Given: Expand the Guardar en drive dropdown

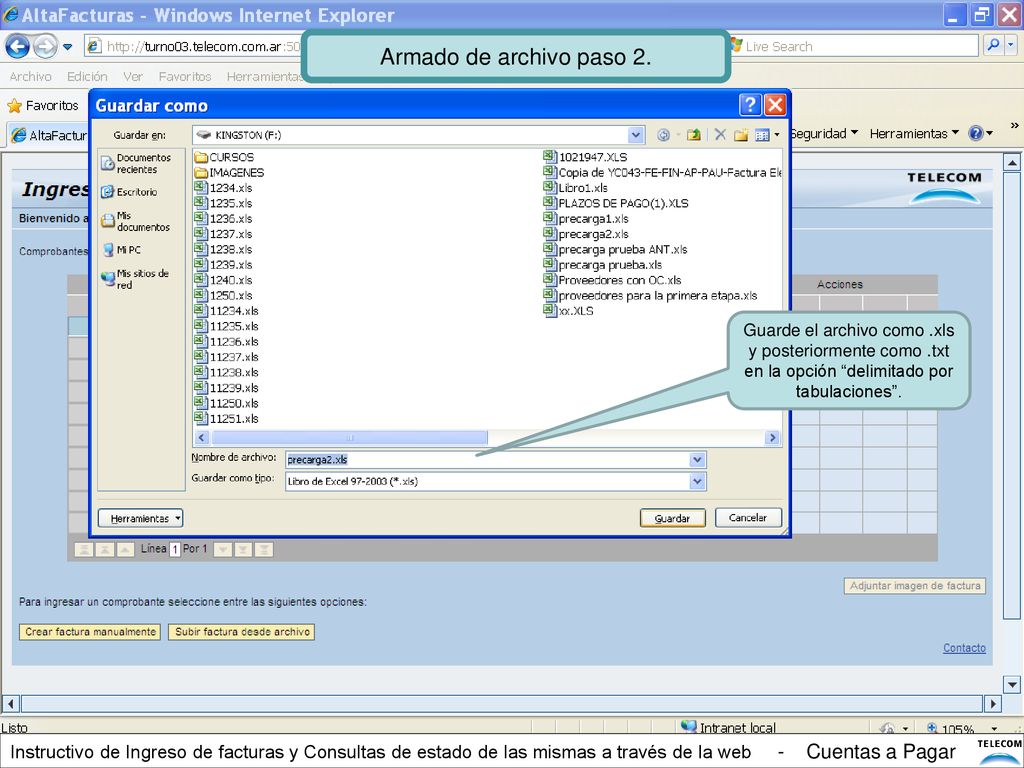Looking at the screenshot, I should tap(635, 135).
